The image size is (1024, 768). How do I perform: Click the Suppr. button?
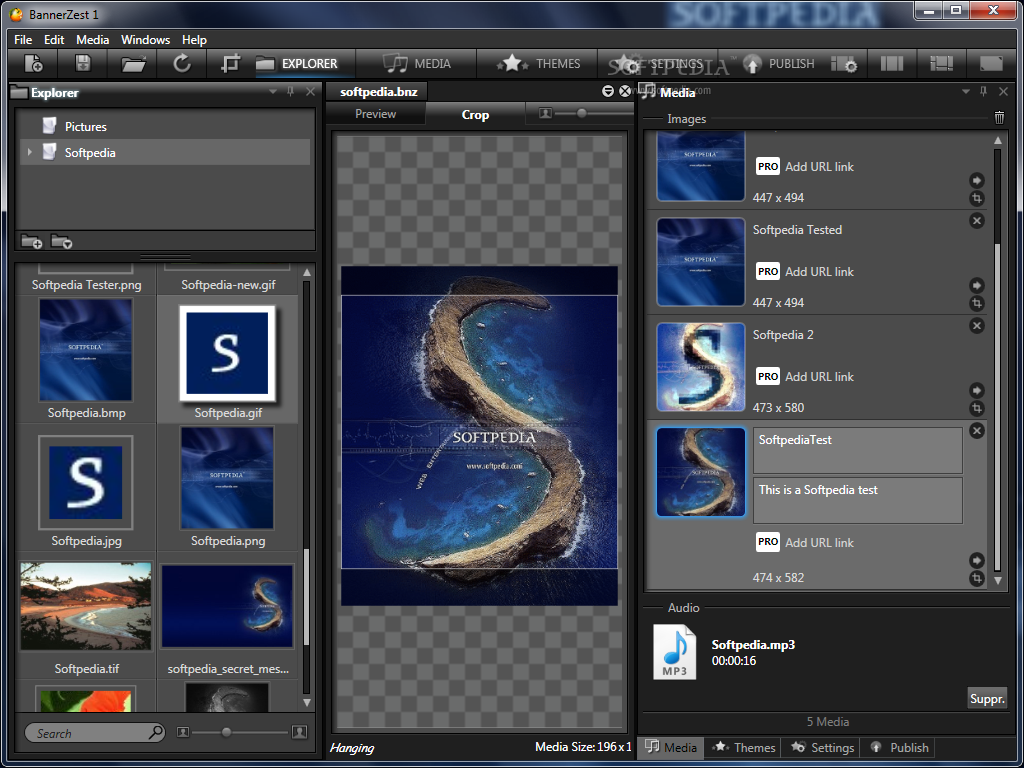click(987, 698)
